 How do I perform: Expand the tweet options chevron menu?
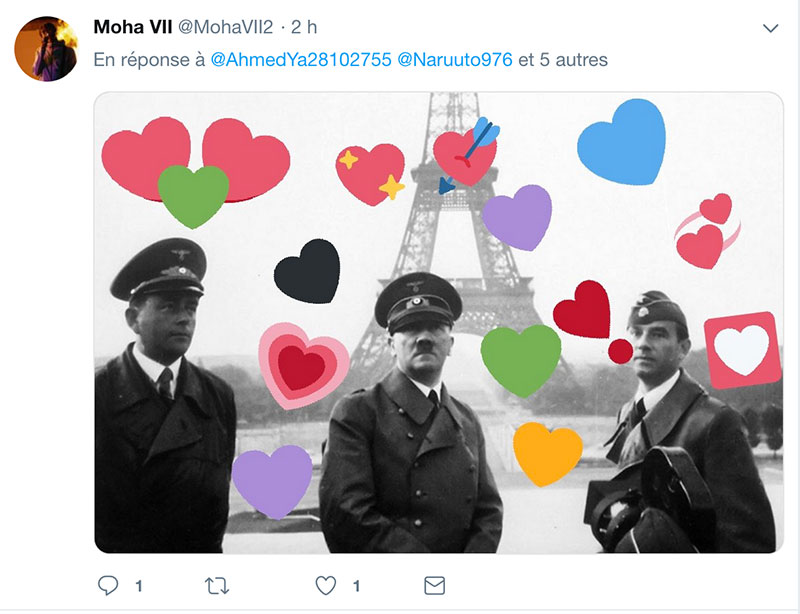pyautogui.click(x=770, y=28)
